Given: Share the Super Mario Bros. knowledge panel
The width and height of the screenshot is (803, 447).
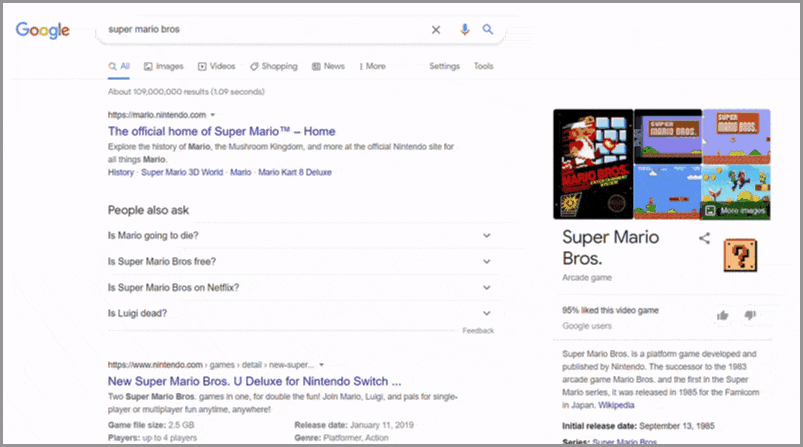Looking at the screenshot, I should [705, 238].
